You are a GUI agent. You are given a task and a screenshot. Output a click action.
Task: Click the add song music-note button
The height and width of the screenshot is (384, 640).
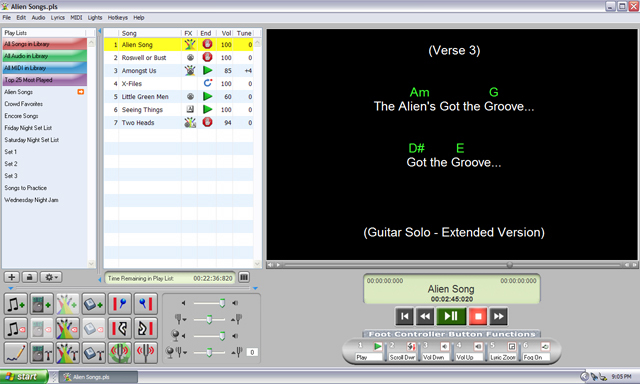coord(16,304)
